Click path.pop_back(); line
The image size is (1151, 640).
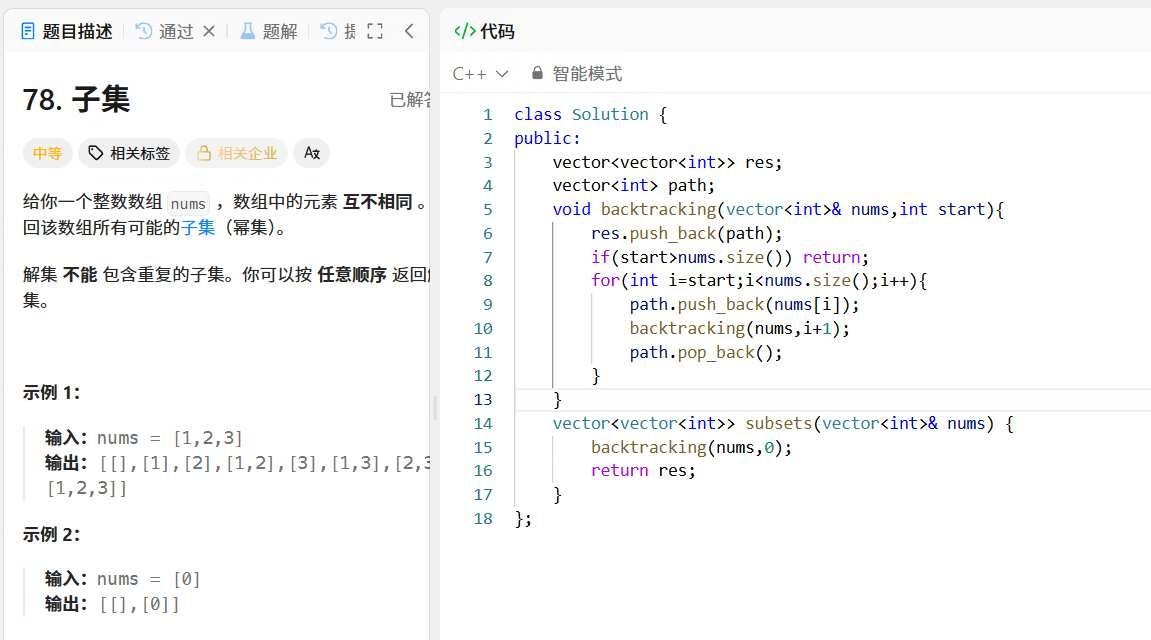[705, 352]
